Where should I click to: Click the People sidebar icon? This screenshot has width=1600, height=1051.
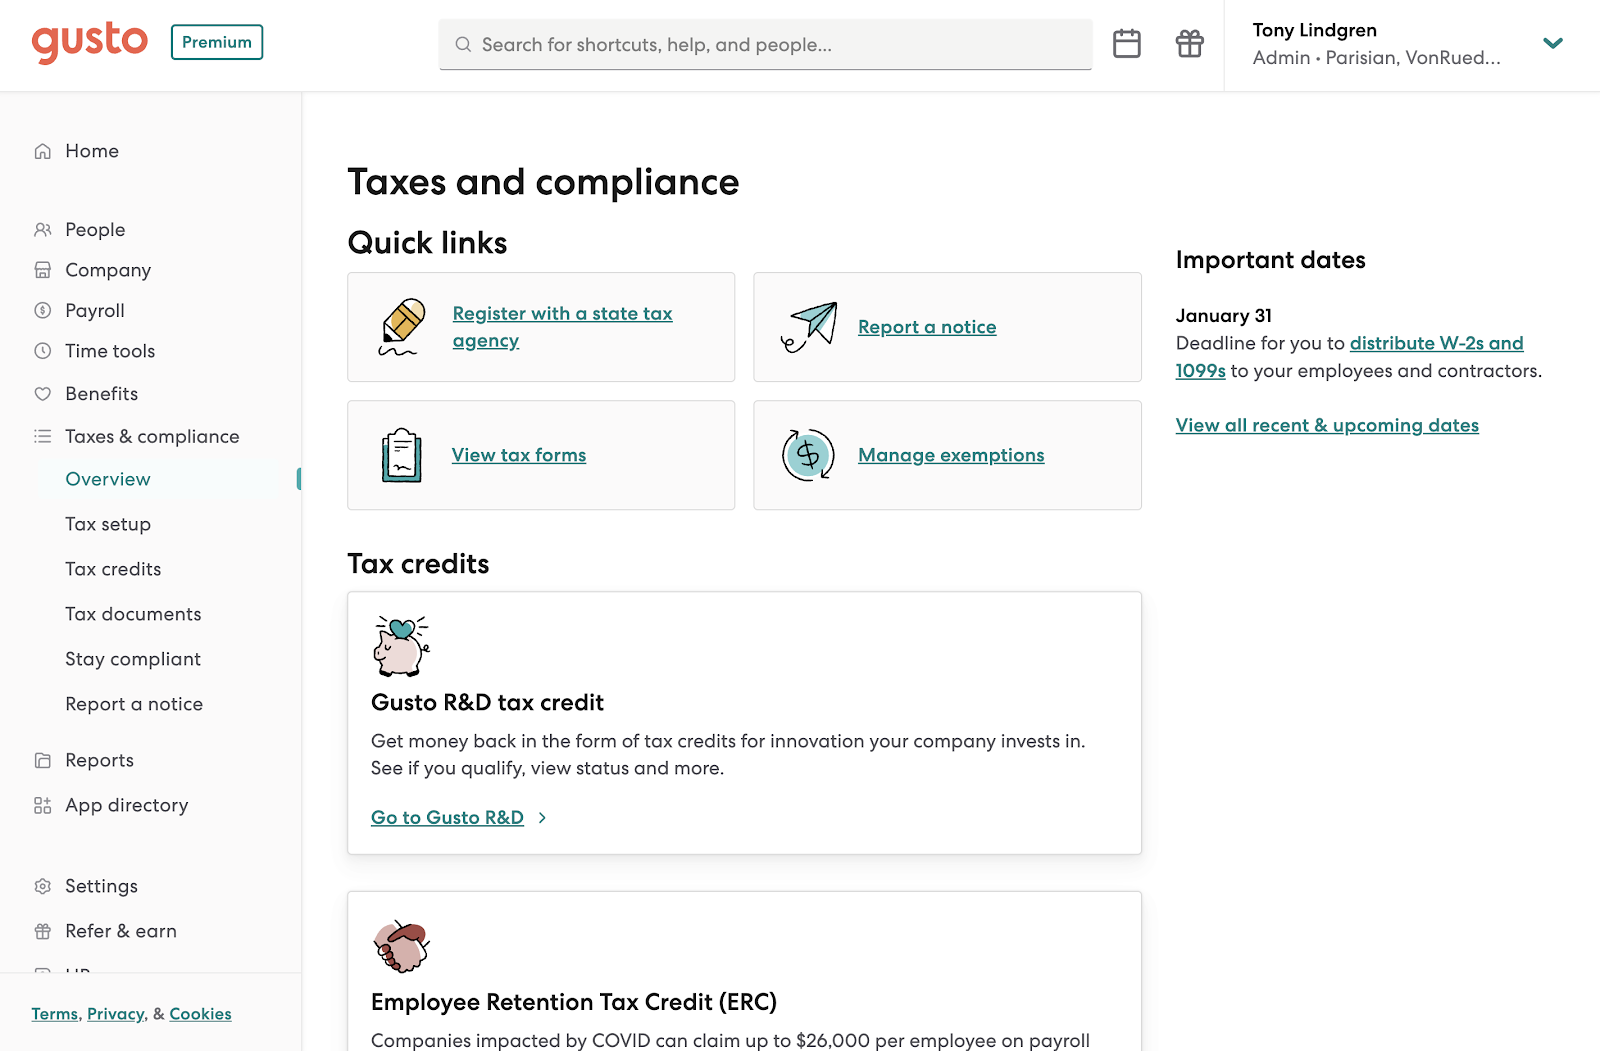tap(43, 230)
